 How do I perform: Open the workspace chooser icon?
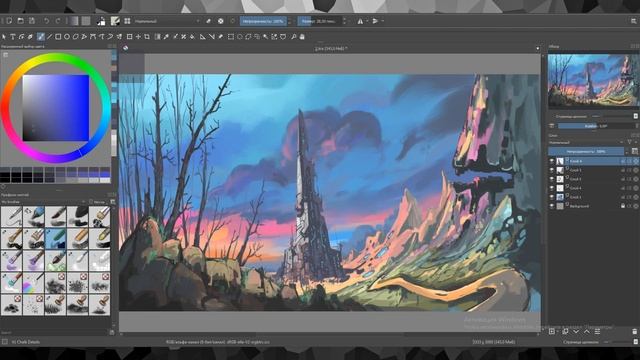click(633, 21)
